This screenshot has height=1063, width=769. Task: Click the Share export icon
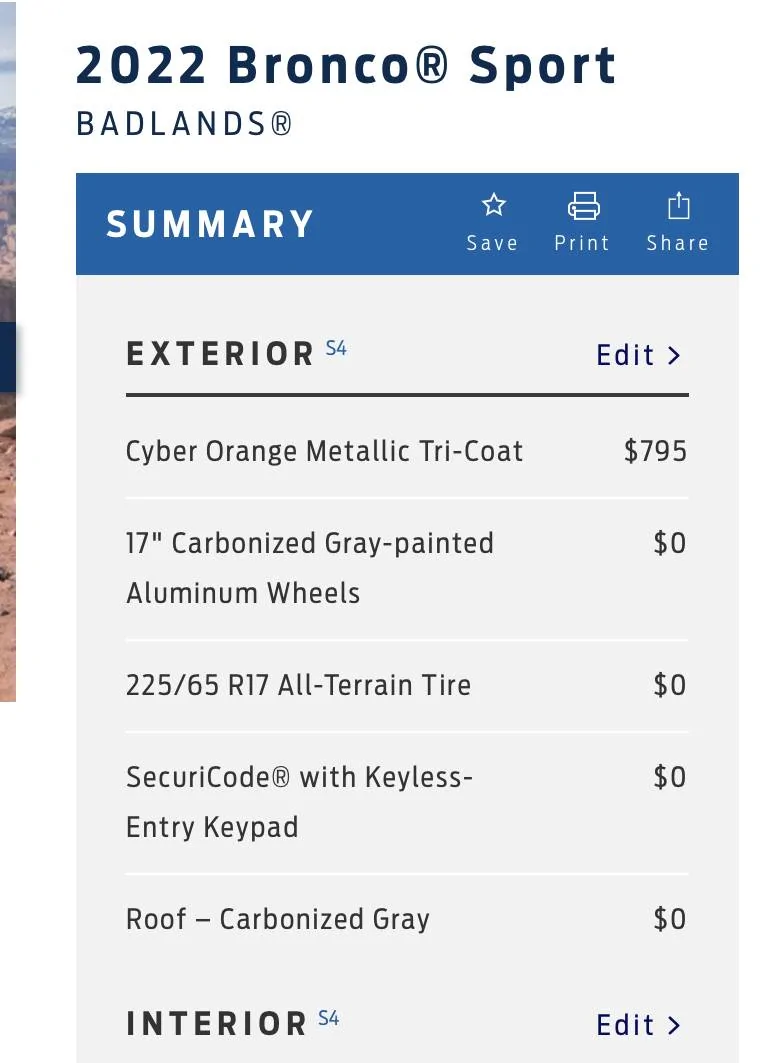click(678, 206)
